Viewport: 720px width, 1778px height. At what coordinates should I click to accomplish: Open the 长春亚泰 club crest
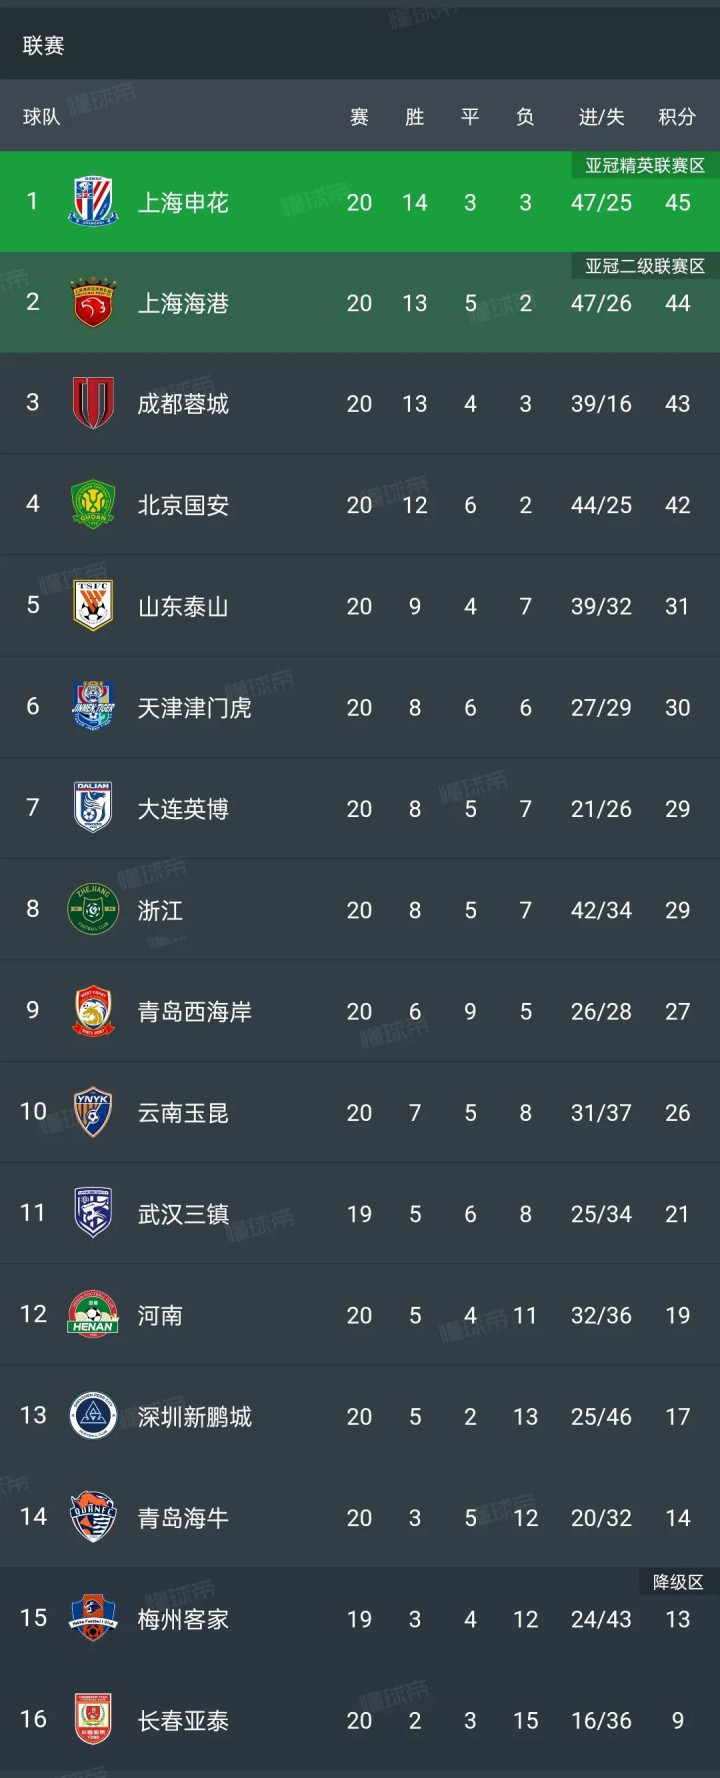coord(93,1720)
